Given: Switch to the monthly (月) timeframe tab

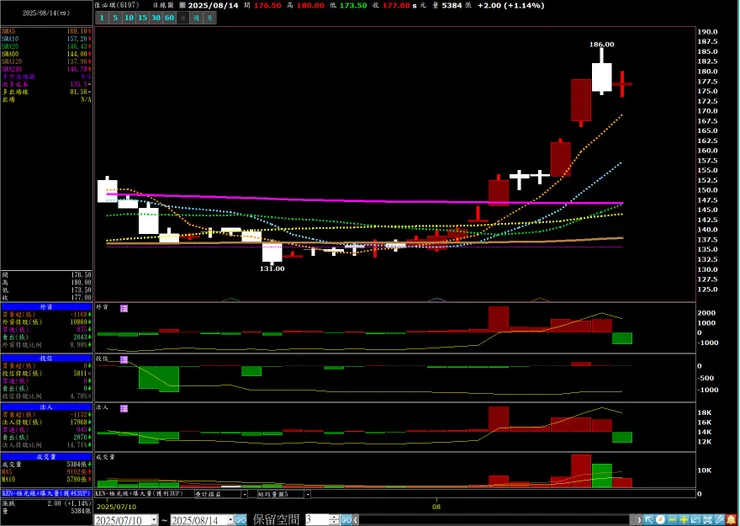Looking at the screenshot, I should (x=210, y=18).
